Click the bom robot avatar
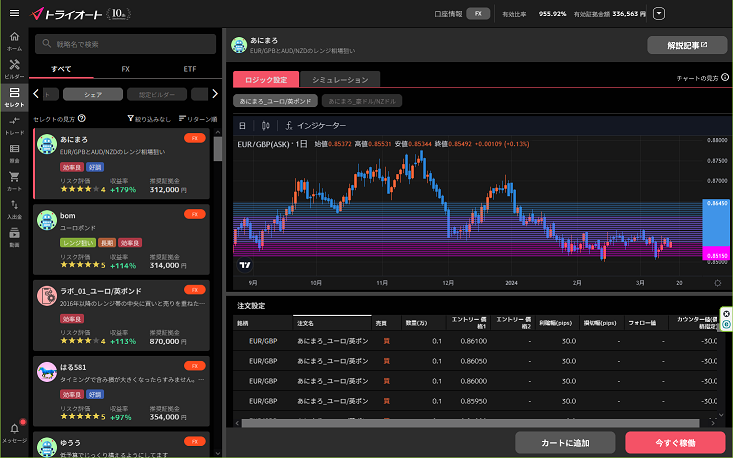This screenshot has height=458, width=733. pos(47,220)
